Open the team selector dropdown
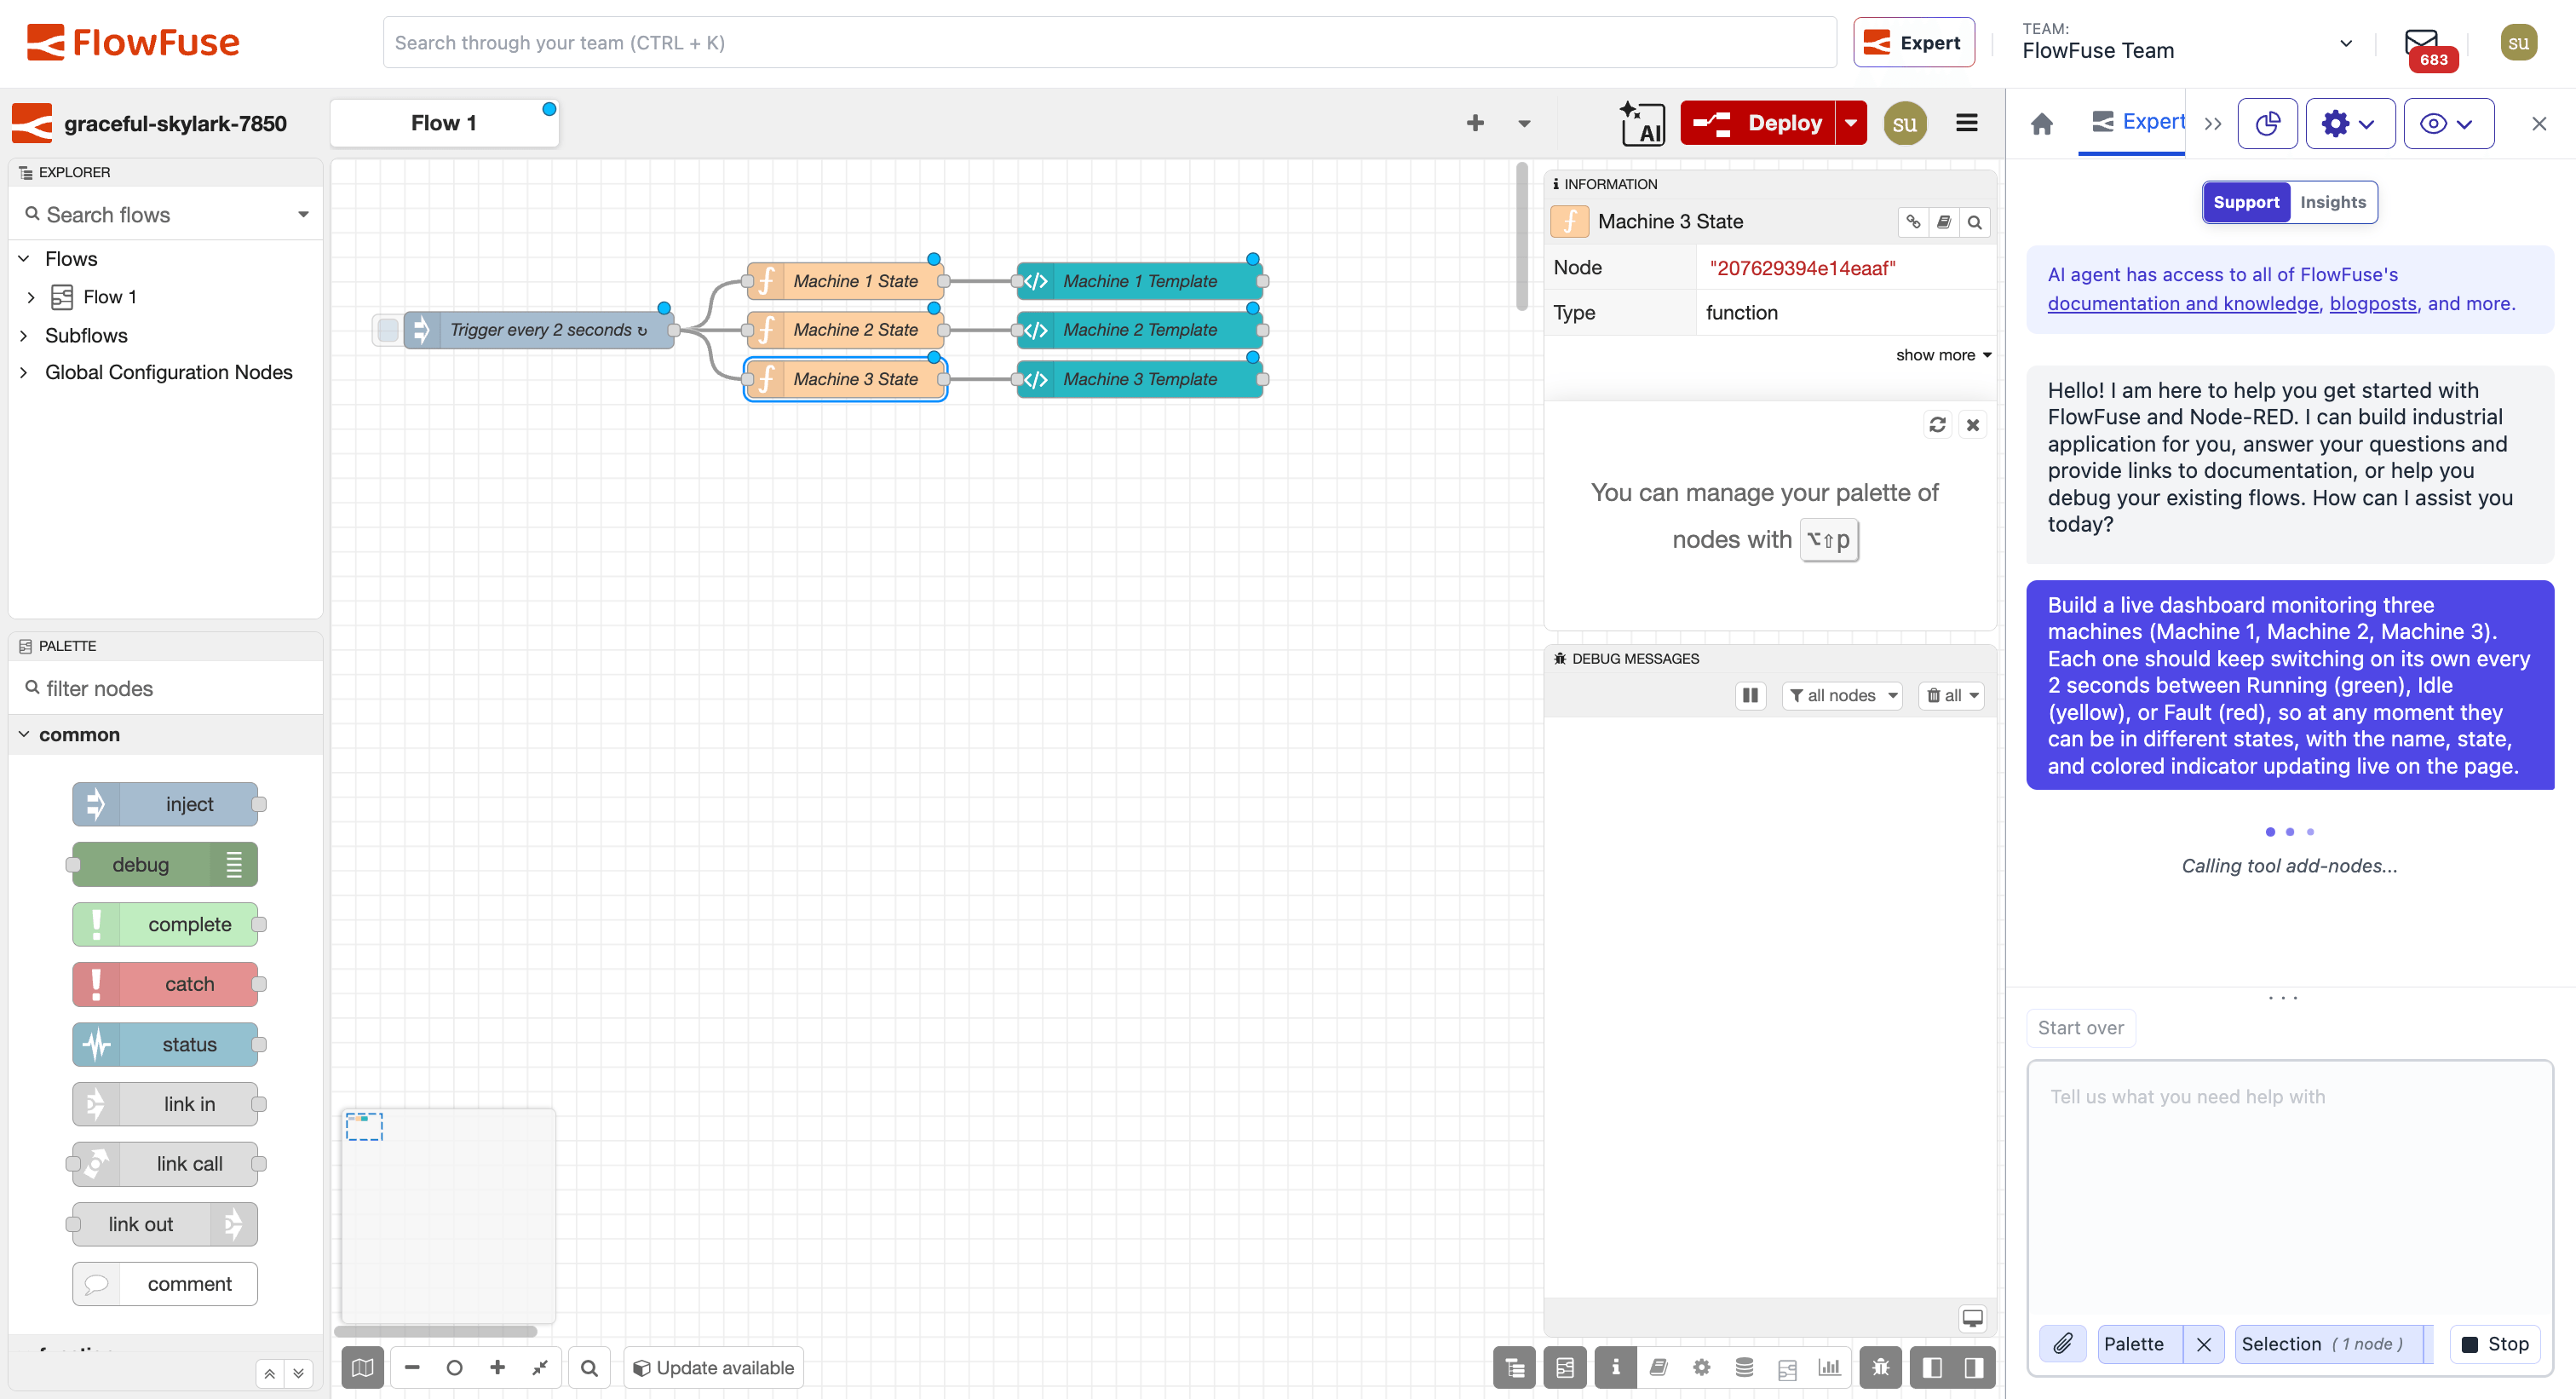 [x=2187, y=43]
